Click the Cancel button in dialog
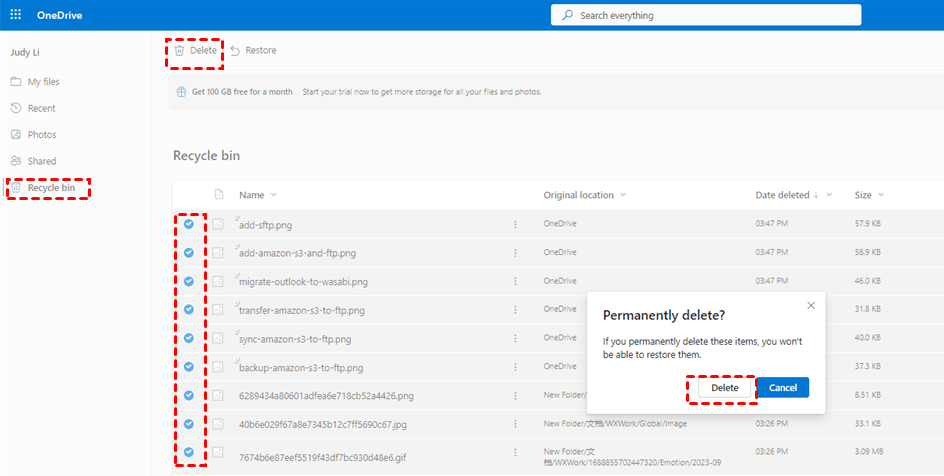Screen dimensions: 944x476 click(x=783, y=388)
